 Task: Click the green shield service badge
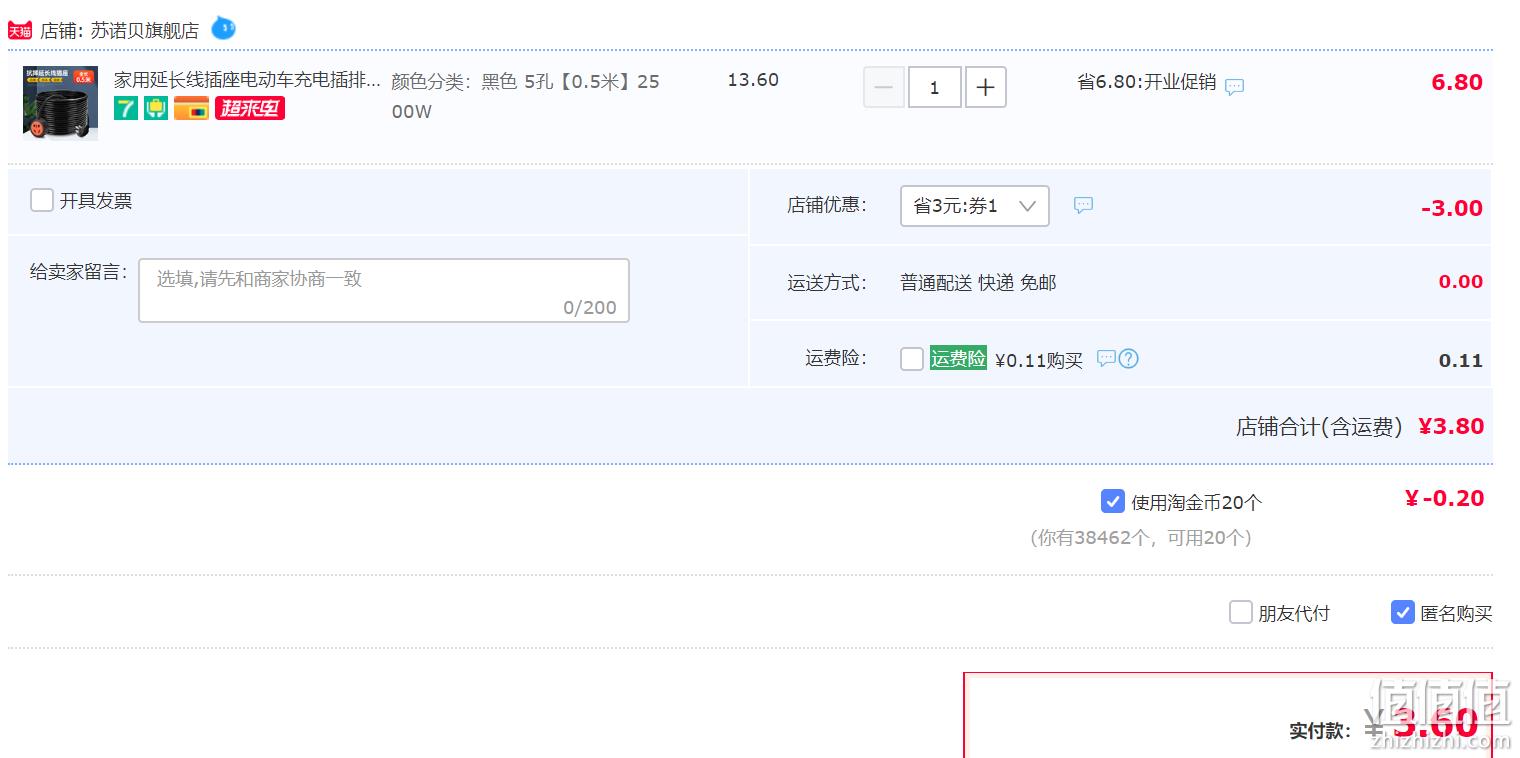156,108
